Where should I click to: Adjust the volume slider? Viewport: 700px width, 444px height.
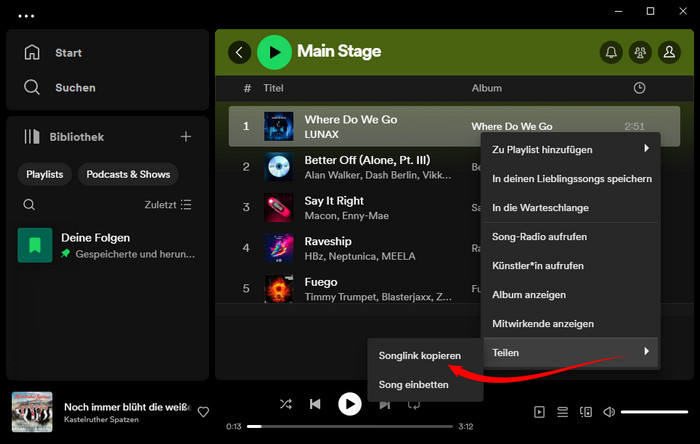tap(654, 412)
